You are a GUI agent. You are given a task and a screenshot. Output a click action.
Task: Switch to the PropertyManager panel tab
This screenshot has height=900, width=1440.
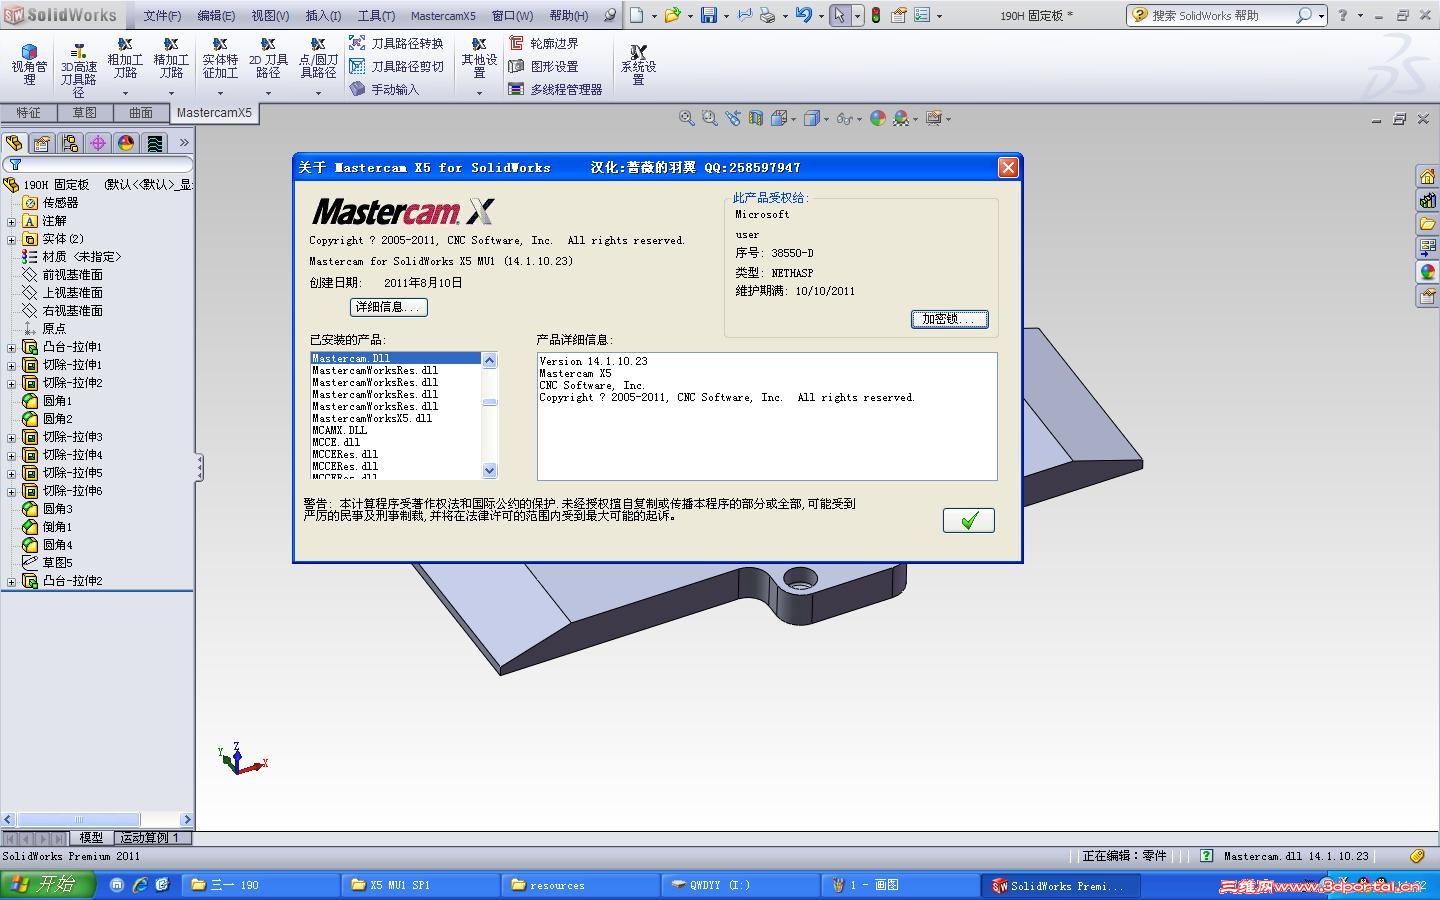click(x=42, y=143)
